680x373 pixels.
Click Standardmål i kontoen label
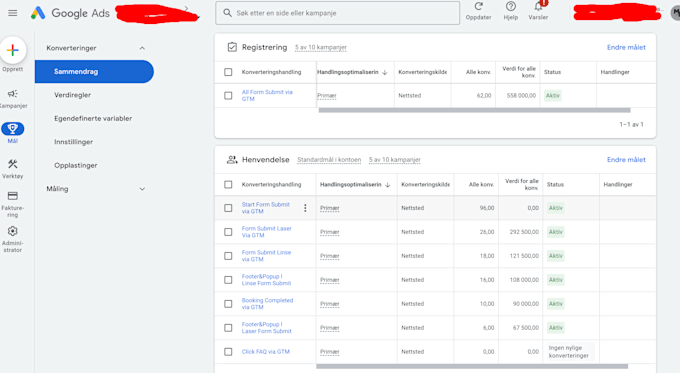[329, 160]
